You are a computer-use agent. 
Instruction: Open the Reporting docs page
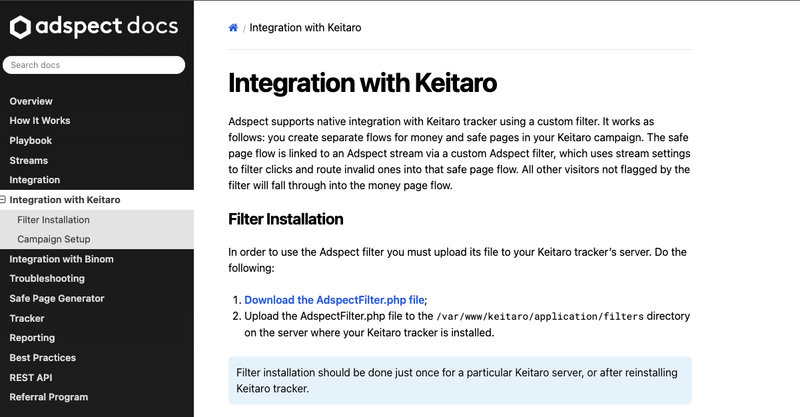[32, 338]
